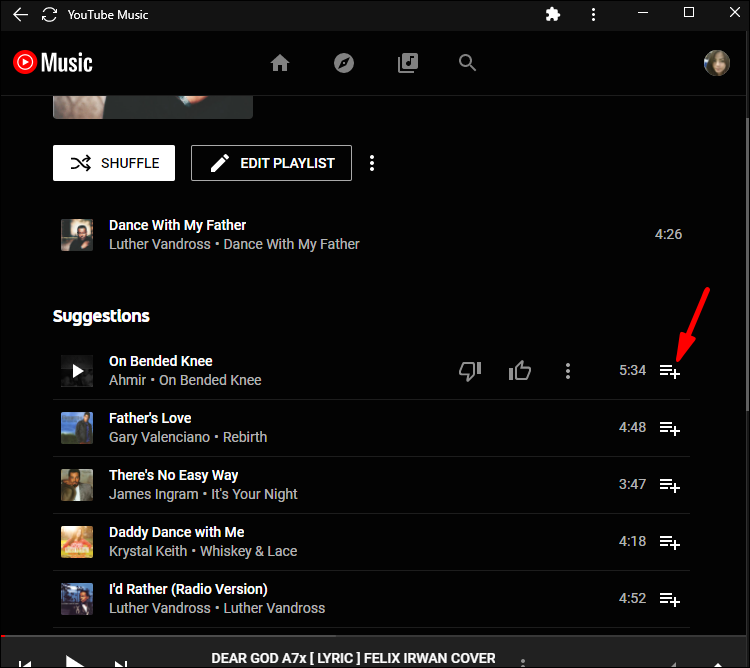
Task: Open Luther Vandross artist link under Dance With My Father
Action: click(160, 244)
